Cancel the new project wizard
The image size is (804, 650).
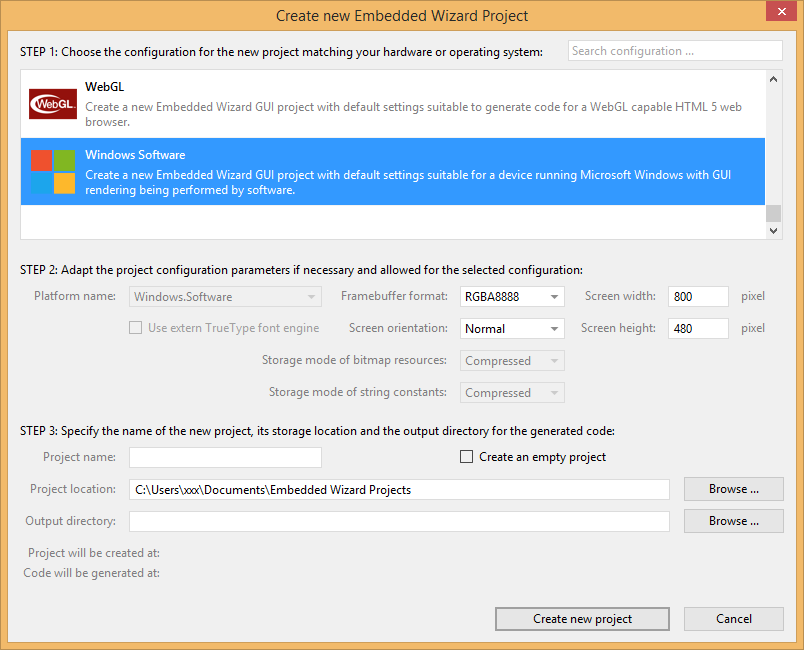click(x=733, y=619)
